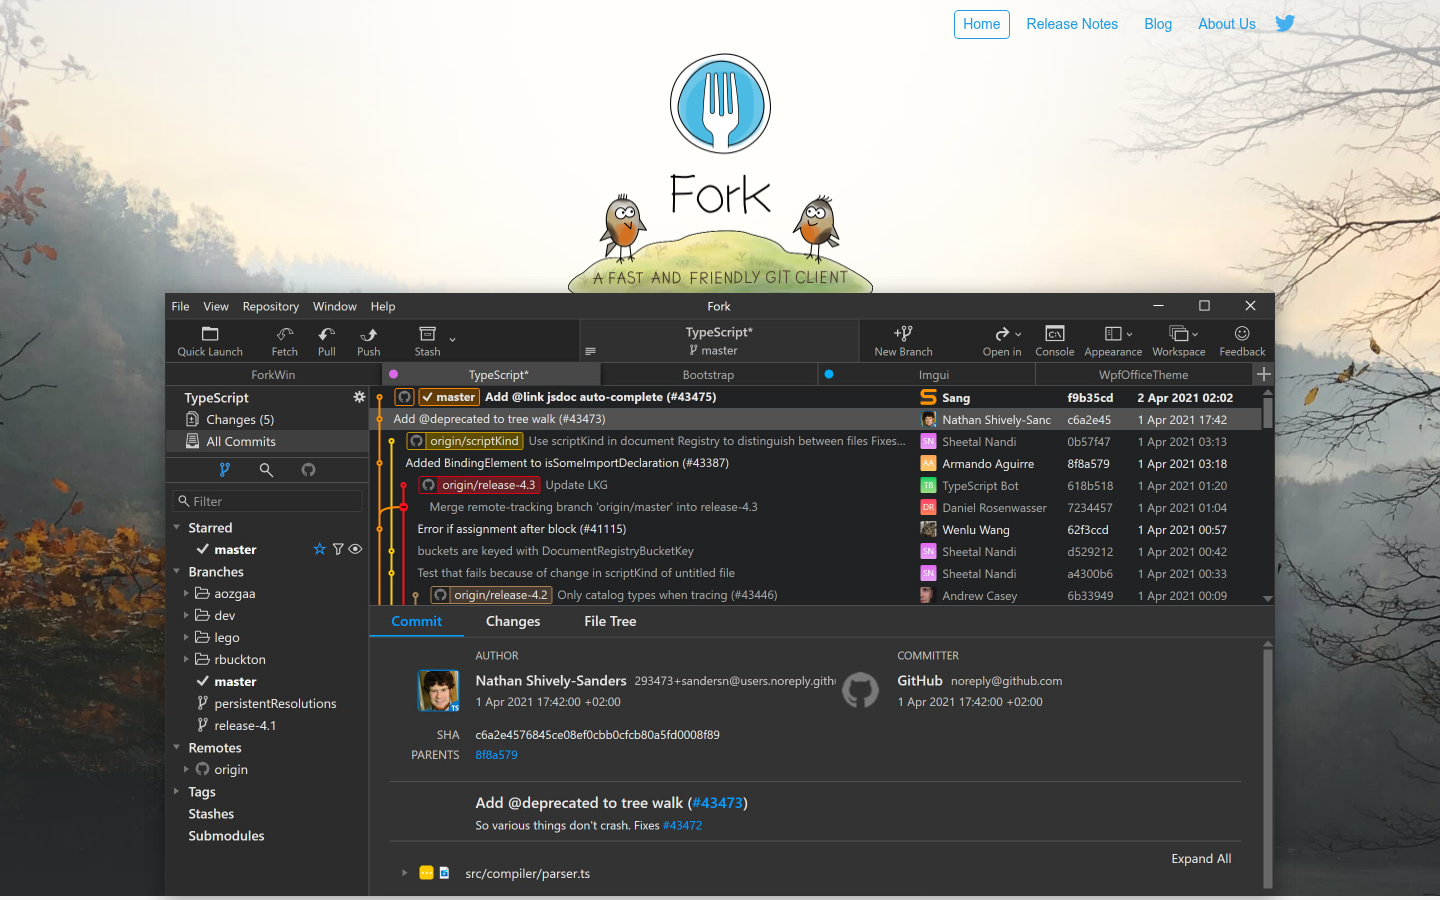Toggle visibility eye on starred master
1440x900 pixels.
click(x=355, y=549)
